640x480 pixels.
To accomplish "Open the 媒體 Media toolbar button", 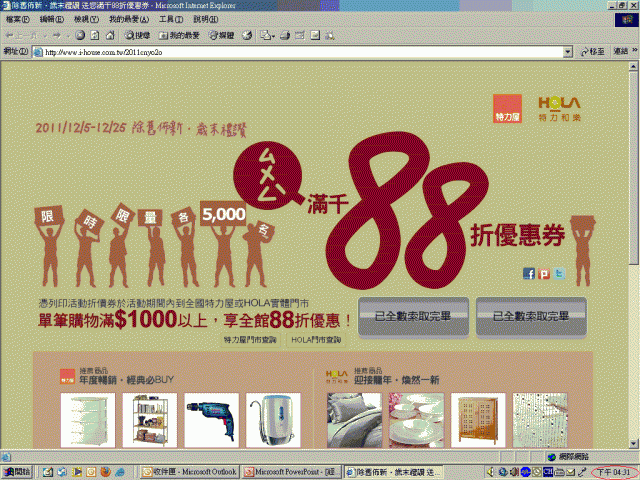I will (x=222, y=36).
